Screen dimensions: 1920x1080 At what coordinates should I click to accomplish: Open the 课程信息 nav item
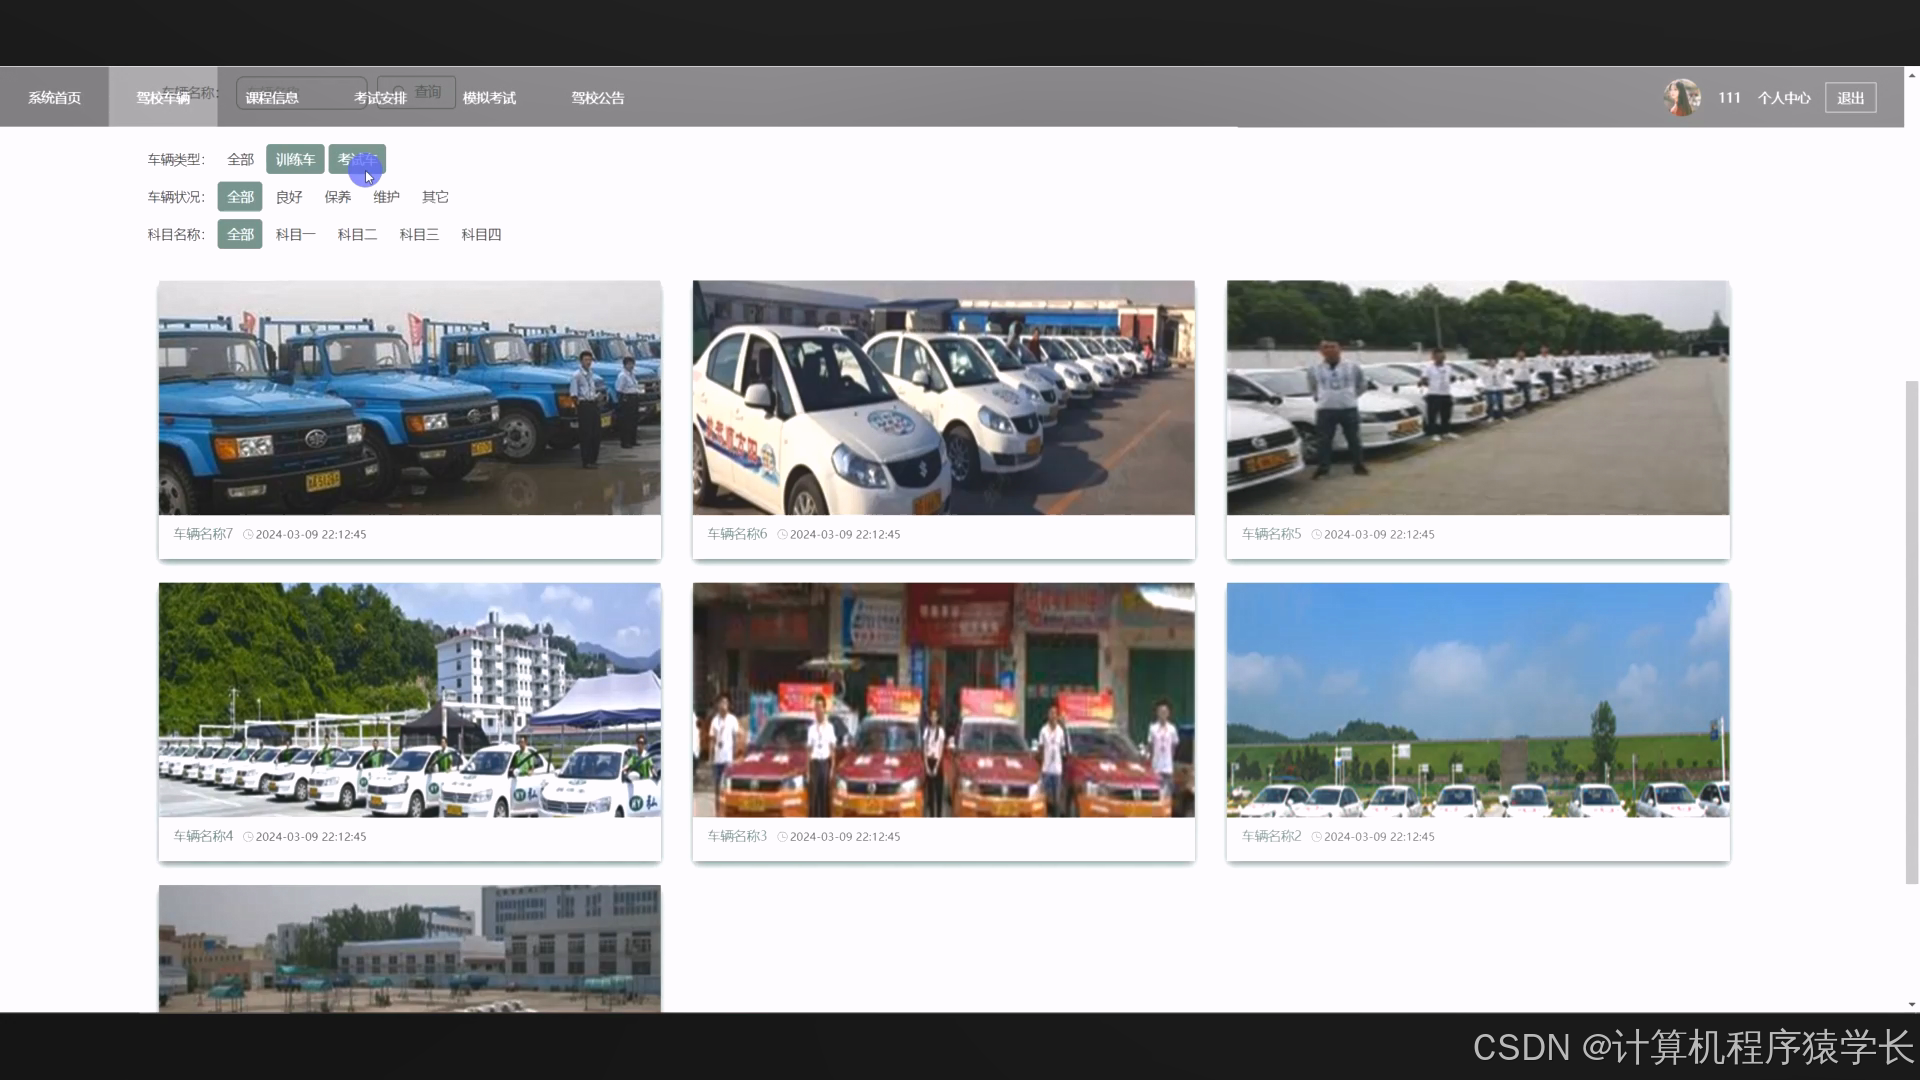coord(272,97)
